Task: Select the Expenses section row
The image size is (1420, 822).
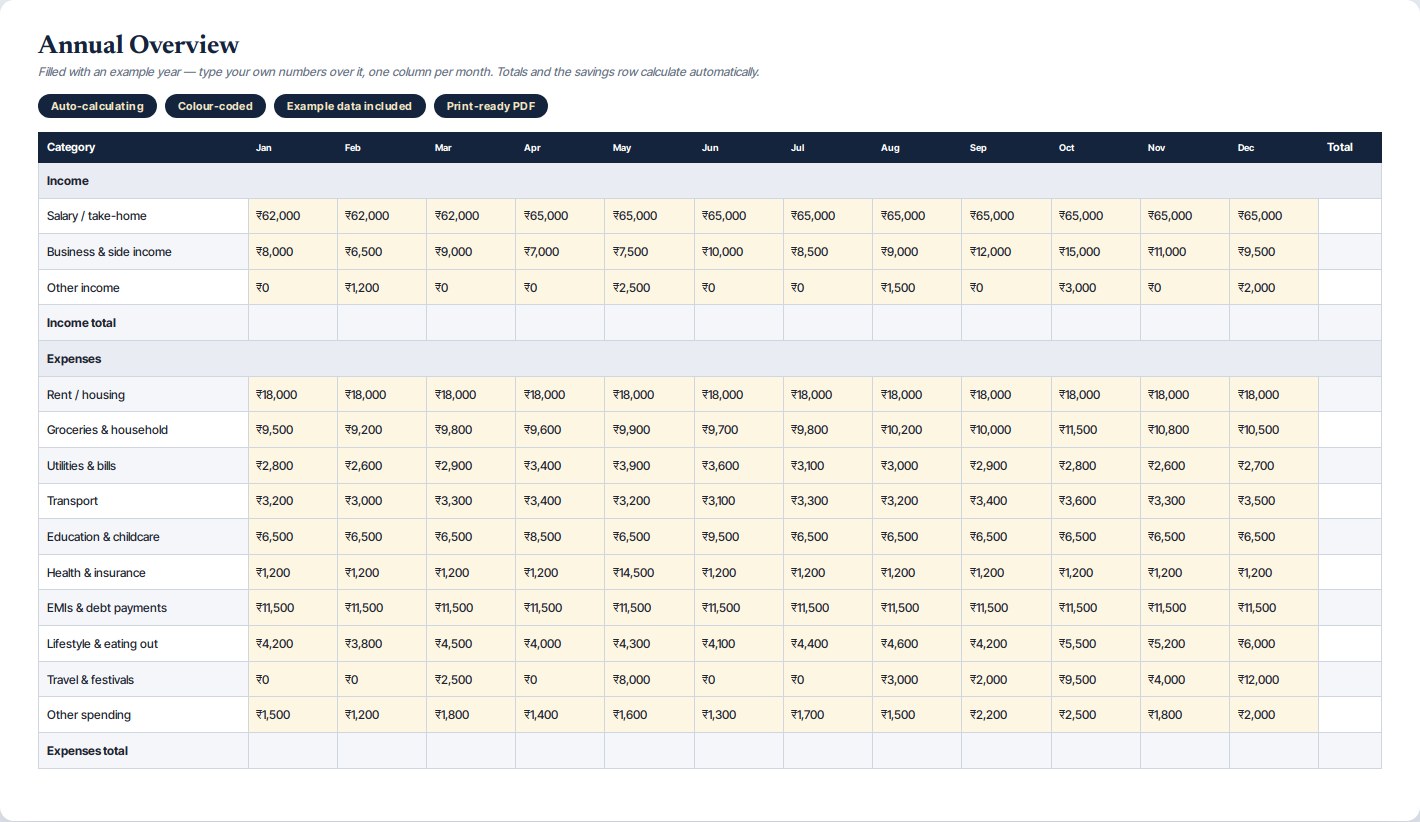Action: point(710,359)
